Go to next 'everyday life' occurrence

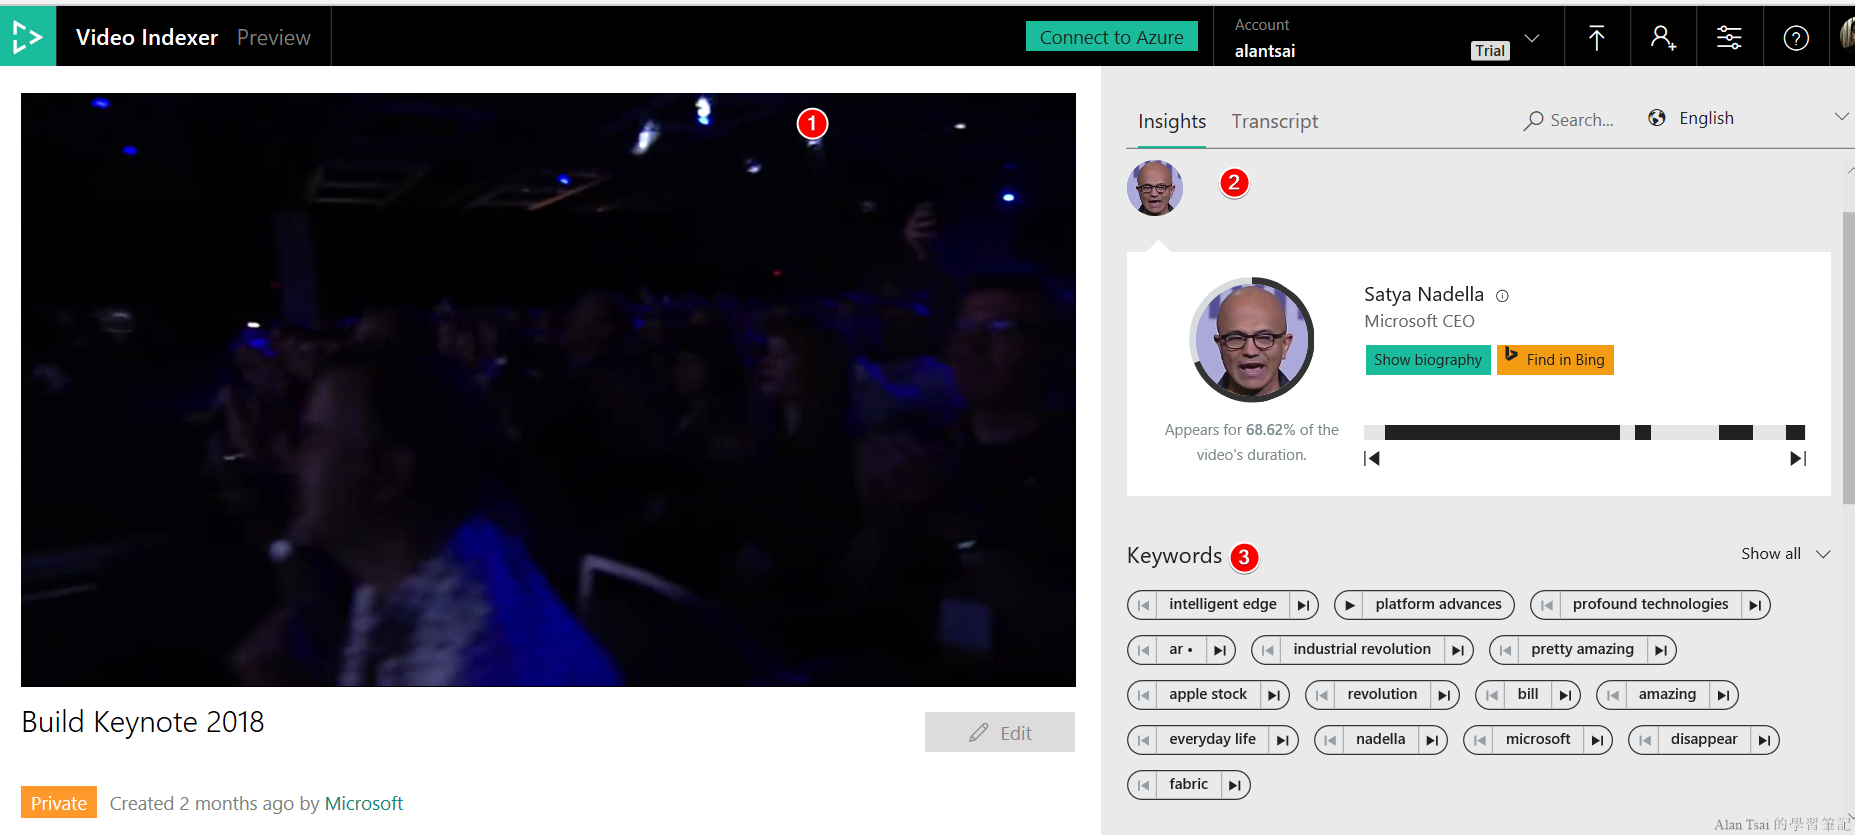pyautogui.click(x=1283, y=740)
